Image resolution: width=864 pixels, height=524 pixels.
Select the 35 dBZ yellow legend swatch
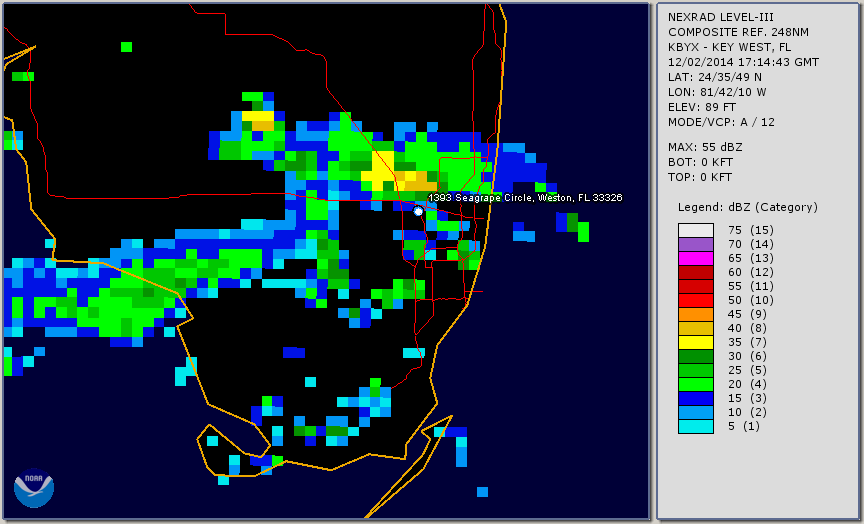pos(695,343)
